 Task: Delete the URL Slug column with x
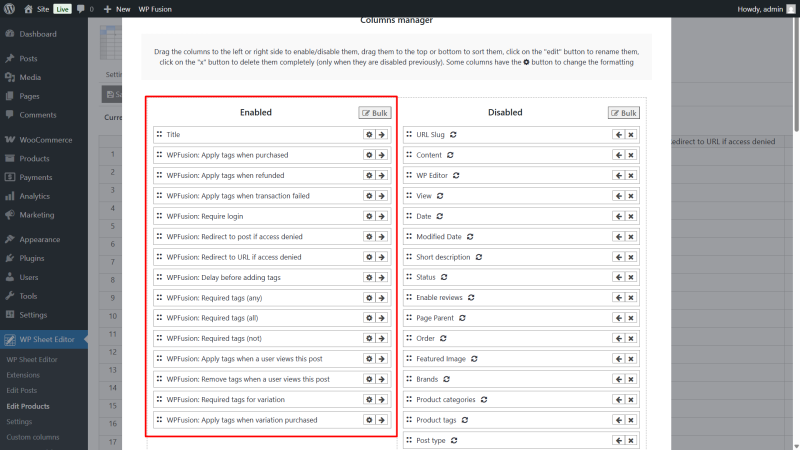click(x=631, y=135)
